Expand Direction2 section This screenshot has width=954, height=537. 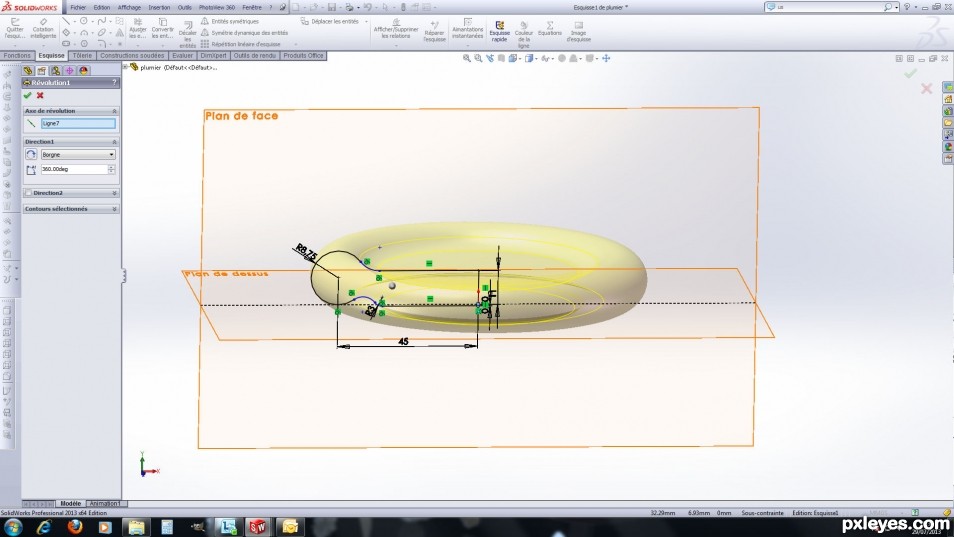click(114, 193)
